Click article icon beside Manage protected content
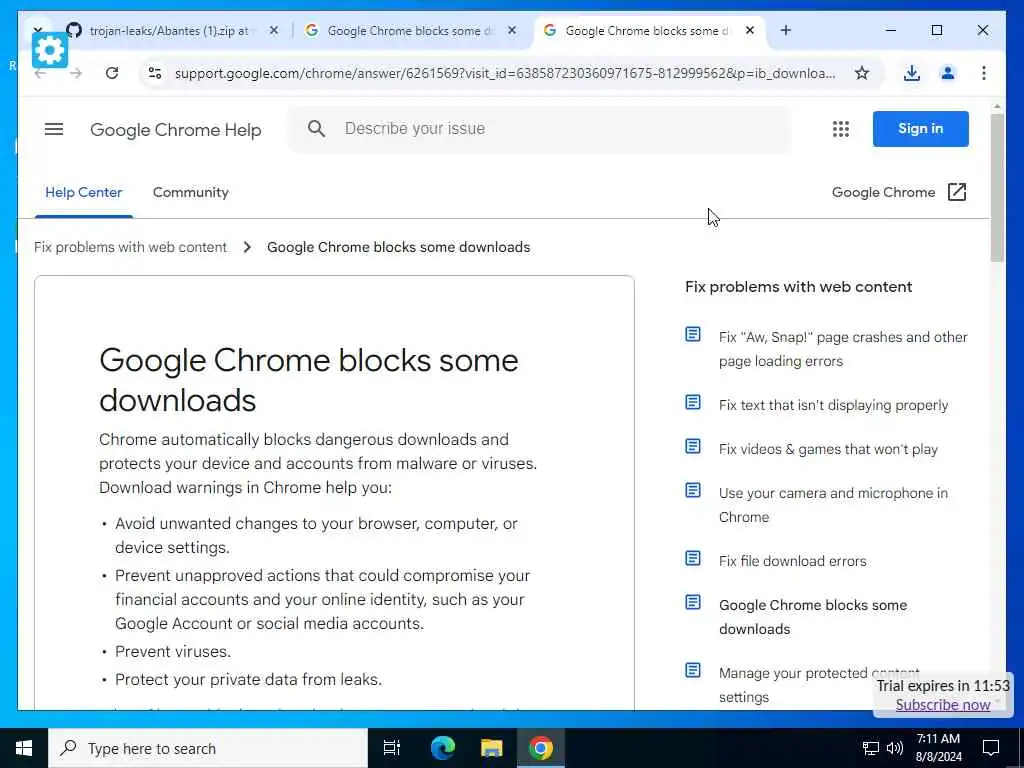Screen dimensions: 1024x768 pyautogui.click(x=693, y=671)
